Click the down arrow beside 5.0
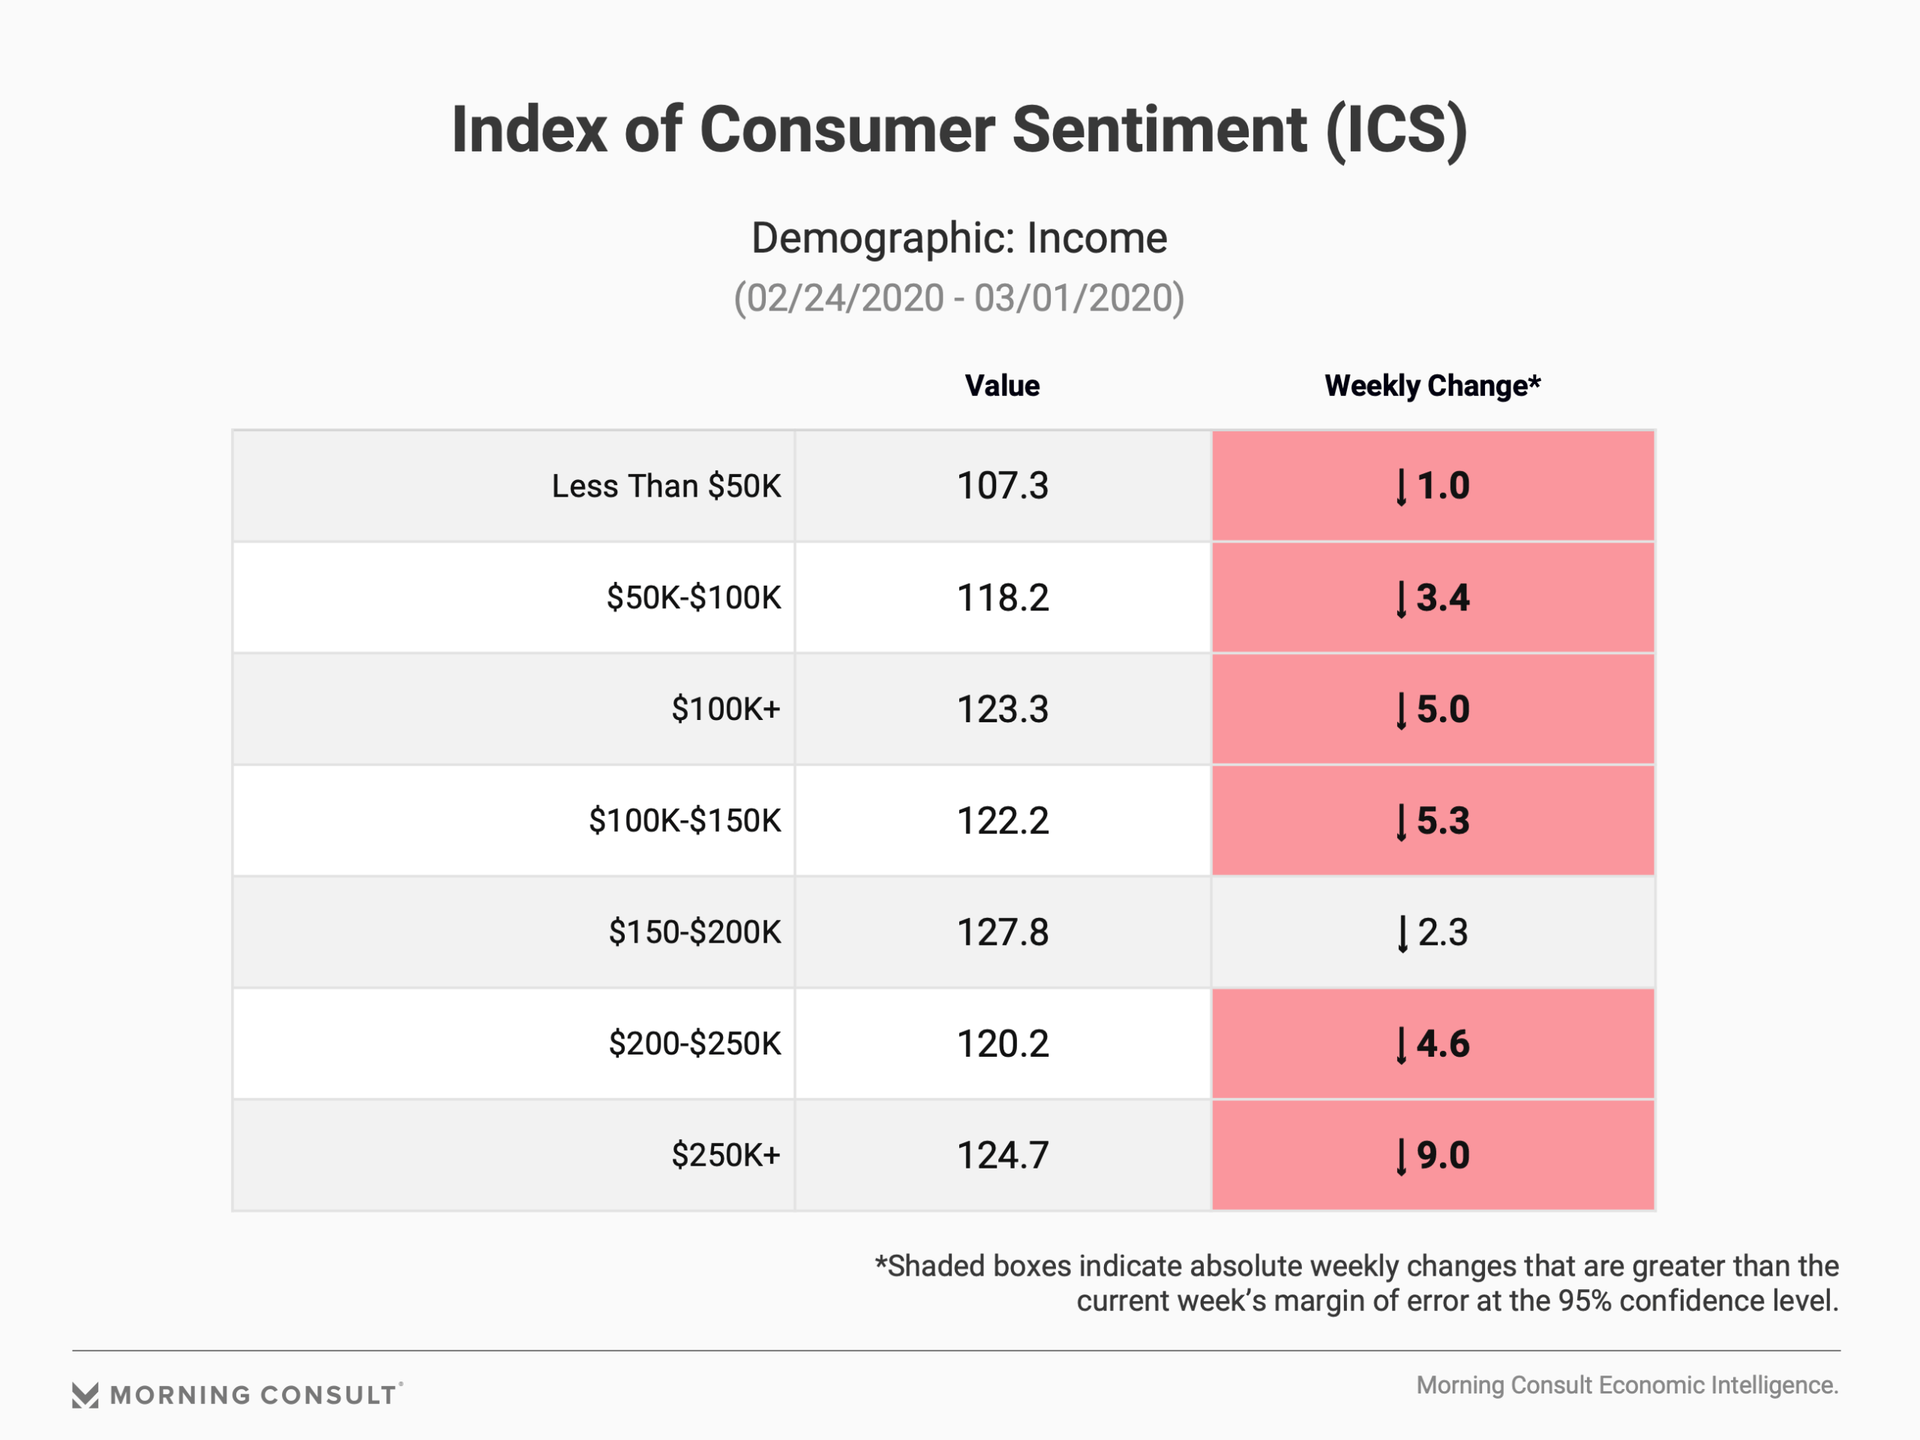Screen dimensions: 1920x1440 pyautogui.click(x=1401, y=711)
